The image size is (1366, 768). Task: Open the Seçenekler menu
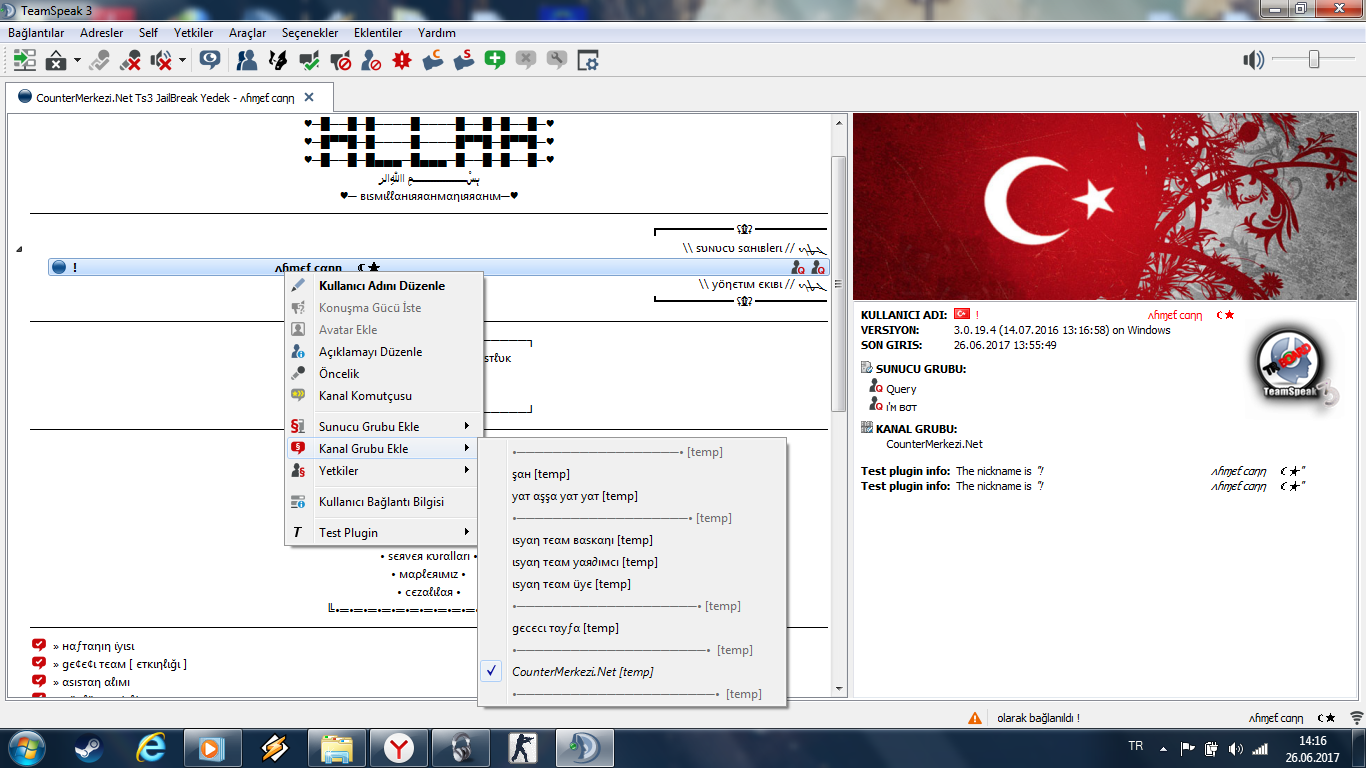coord(310,33)
